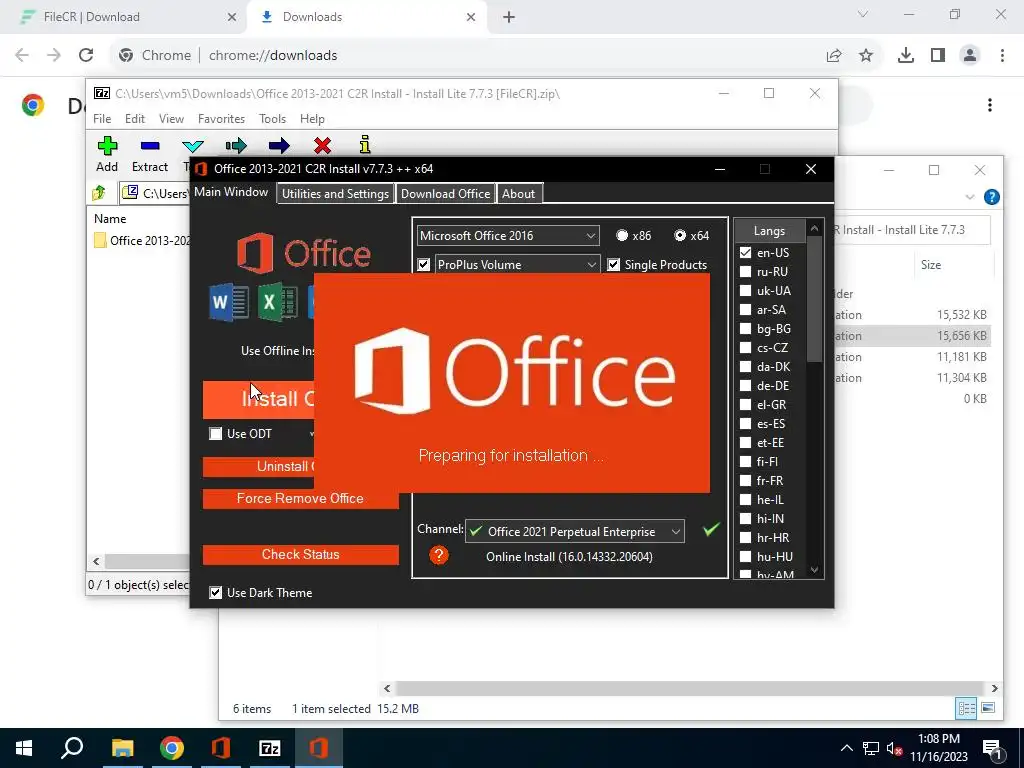The height and width of the screenshot is (768, 1024).
Task: Toggle the ProPlus Volume checkbox
Action: pos(424,264)
